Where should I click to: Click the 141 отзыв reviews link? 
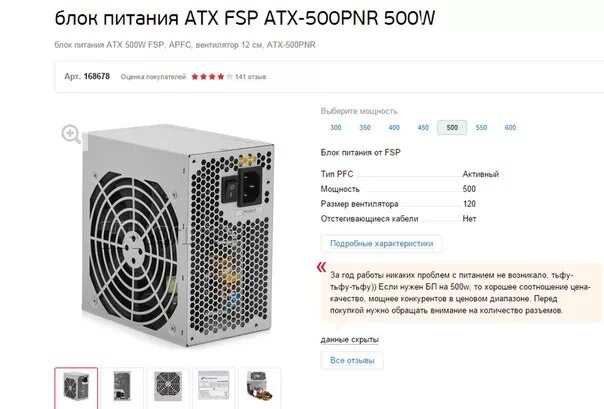250,77
